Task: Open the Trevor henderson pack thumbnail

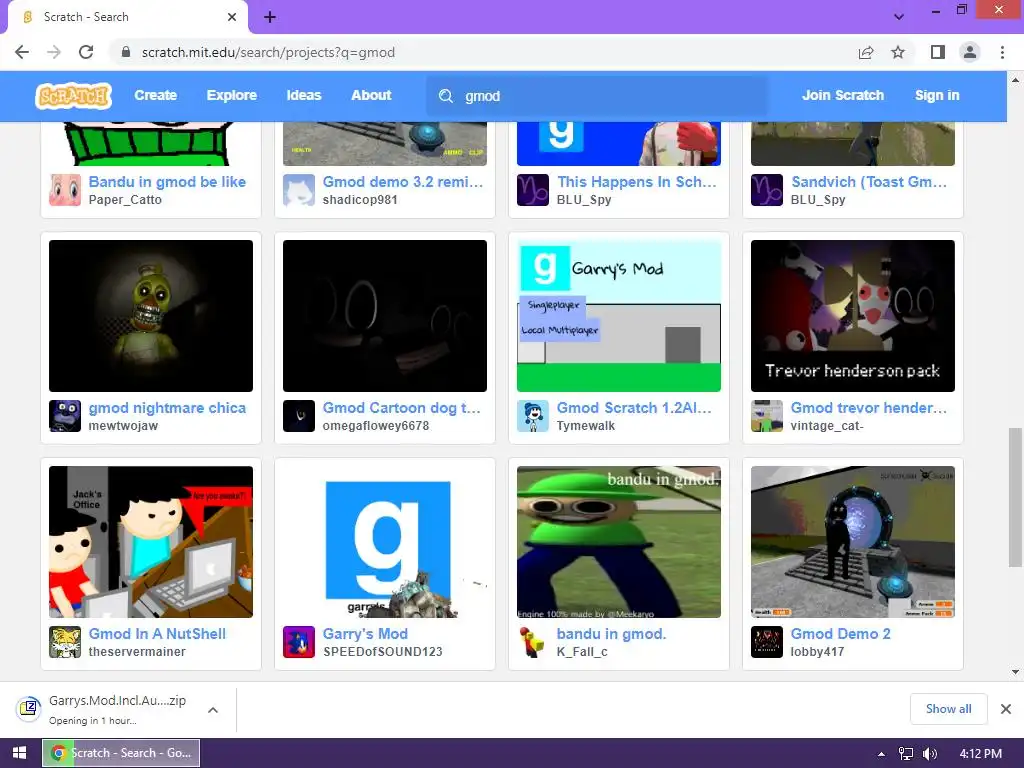Action: [853, 316]
